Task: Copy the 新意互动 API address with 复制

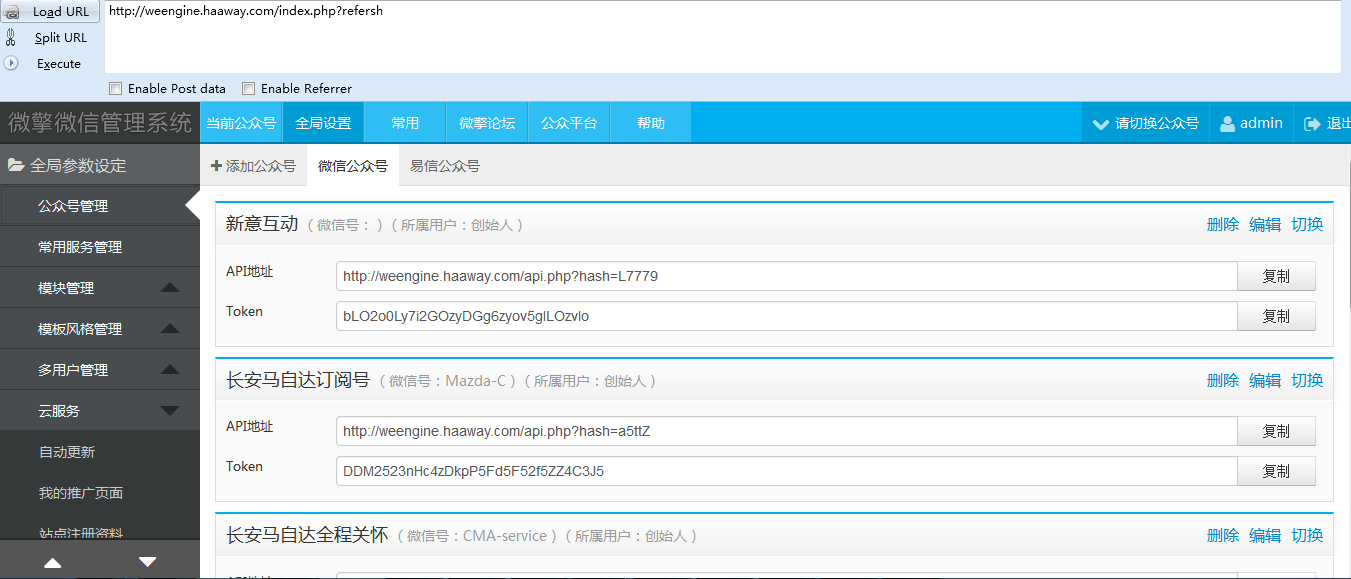Action: (1276, 276)
